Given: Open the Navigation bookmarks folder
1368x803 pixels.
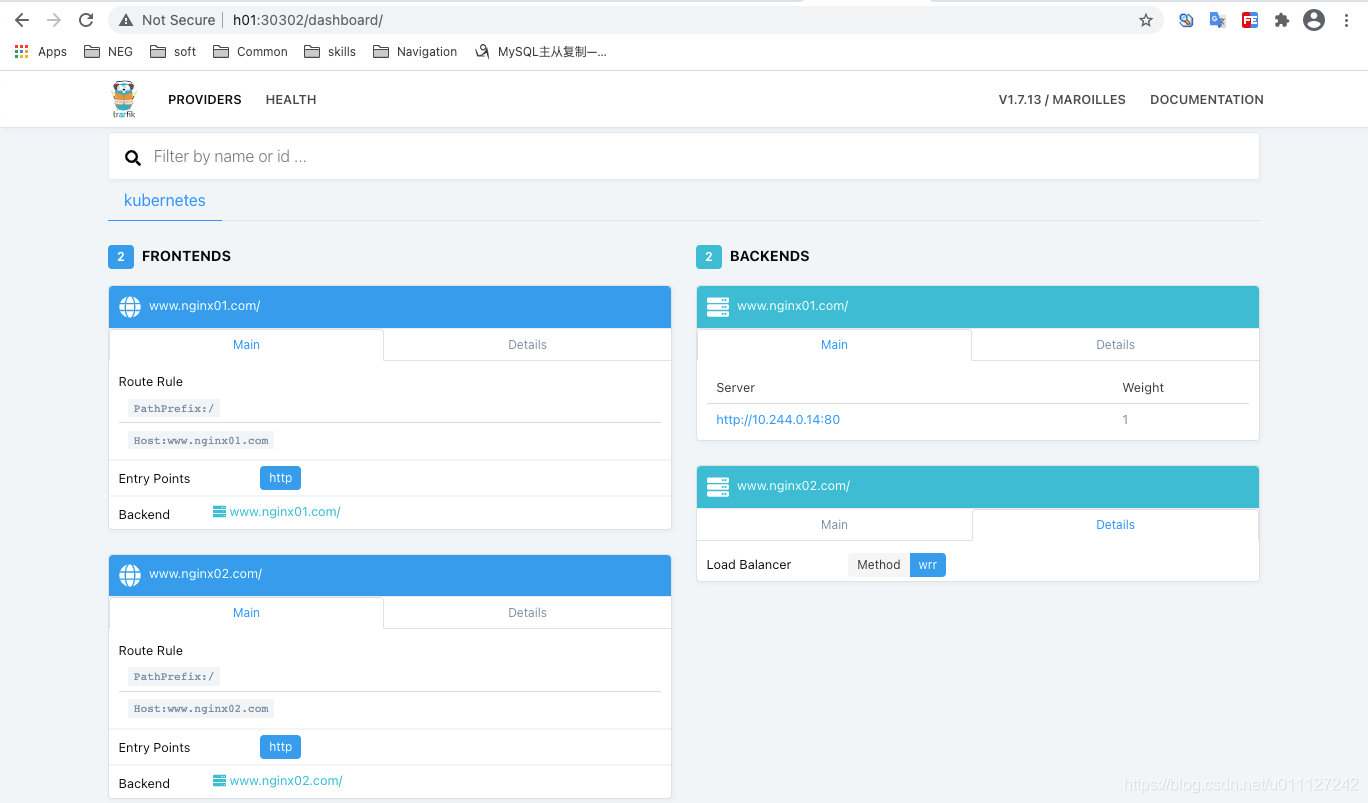Looking at the screenshot, I should (x=415, y=52).
